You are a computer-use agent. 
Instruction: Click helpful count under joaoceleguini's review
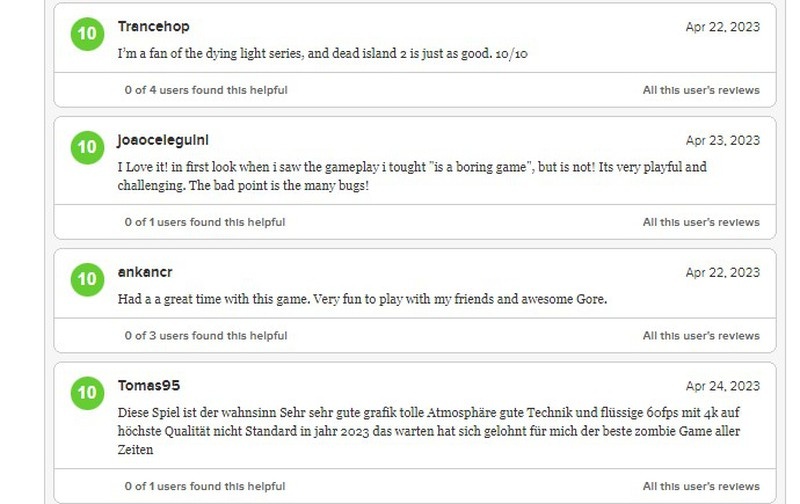[x=205, y=222]
